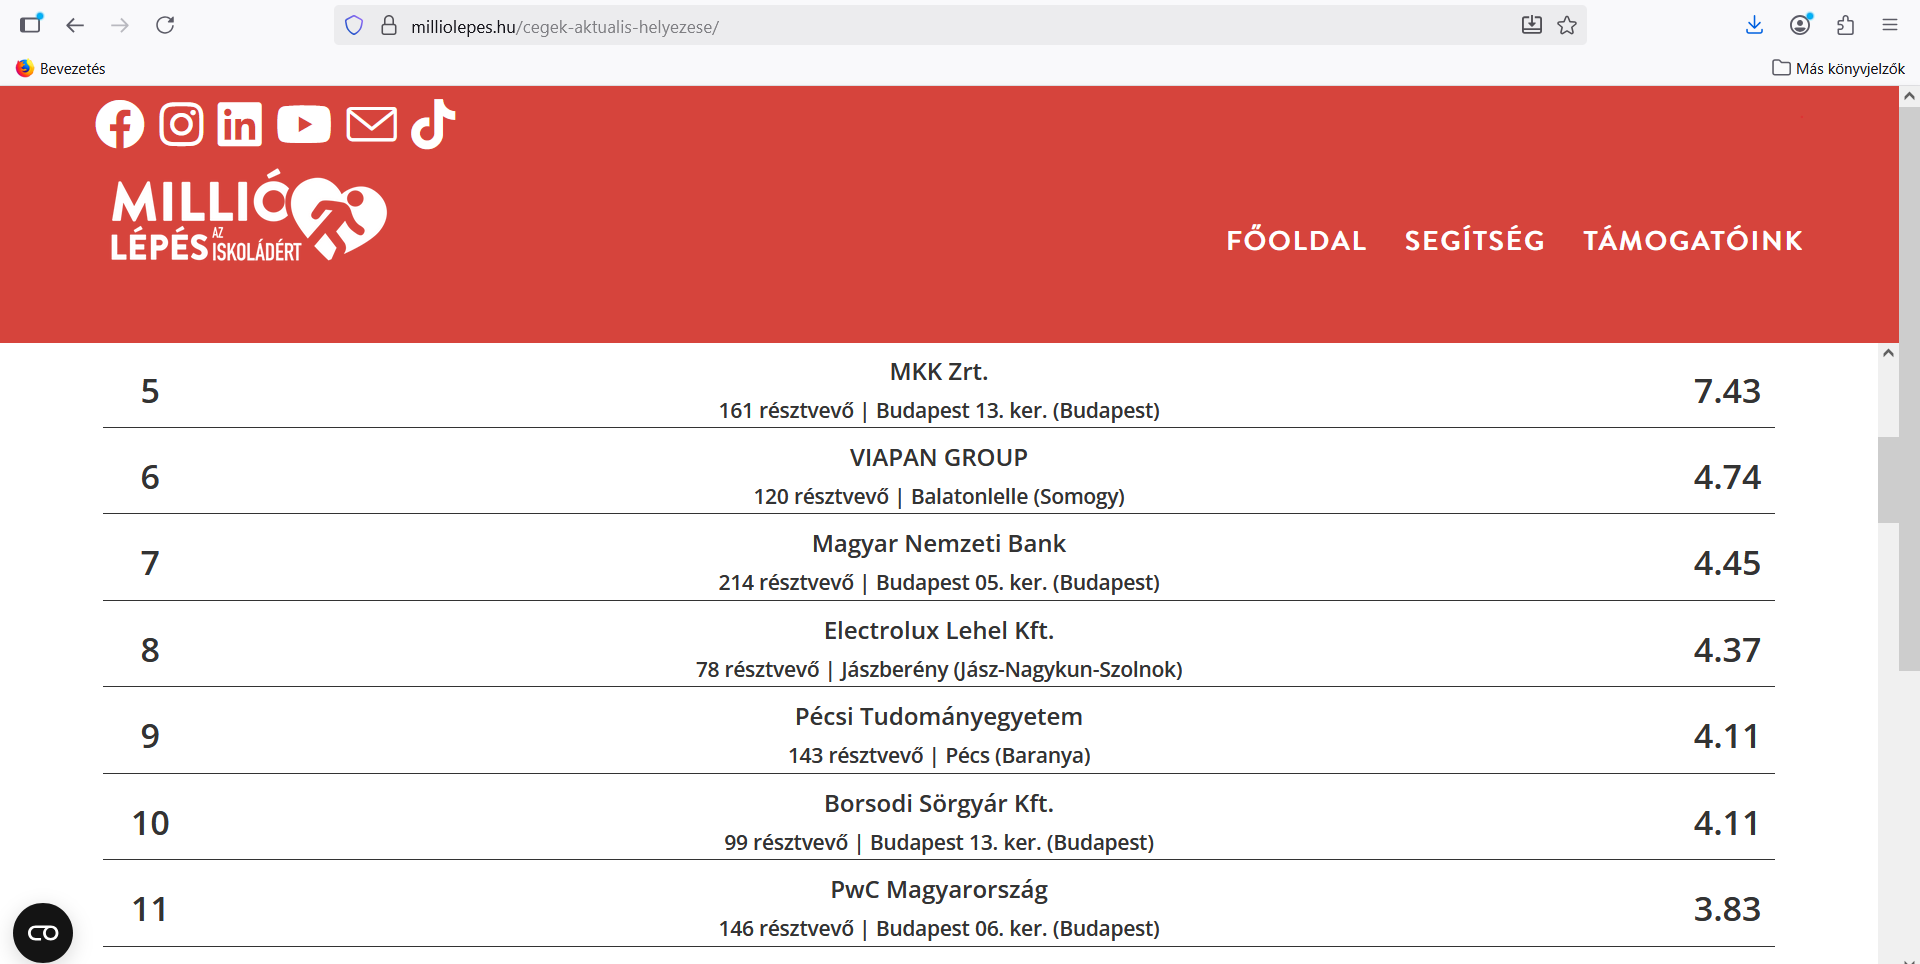Screen dimensions: 1920x964
Task: Open Firefox downloads panel
Action: 1754,26
